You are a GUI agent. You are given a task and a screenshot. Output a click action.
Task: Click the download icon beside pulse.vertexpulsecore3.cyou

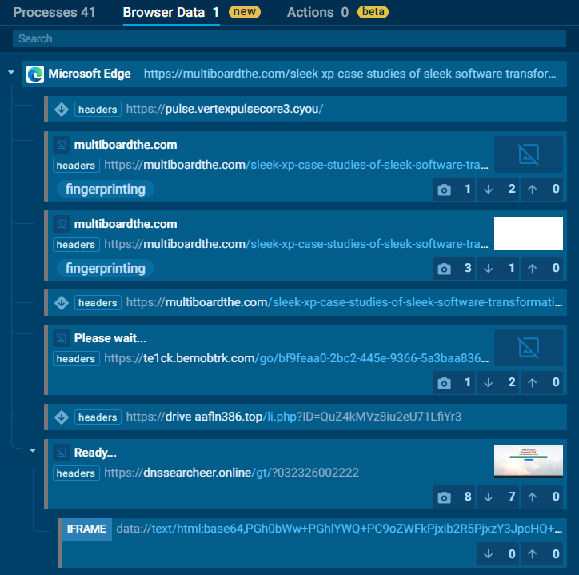[62, 109]
